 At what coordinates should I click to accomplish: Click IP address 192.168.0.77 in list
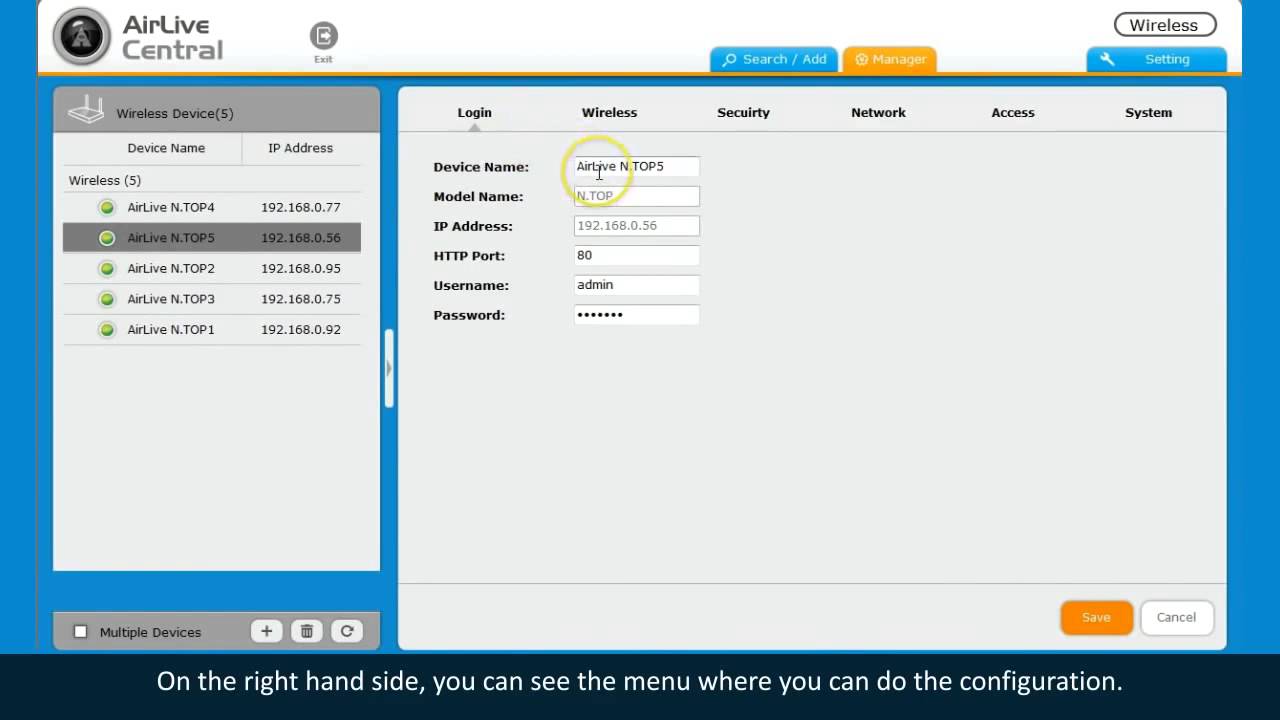pyautogui.click(x=301, y=208)
